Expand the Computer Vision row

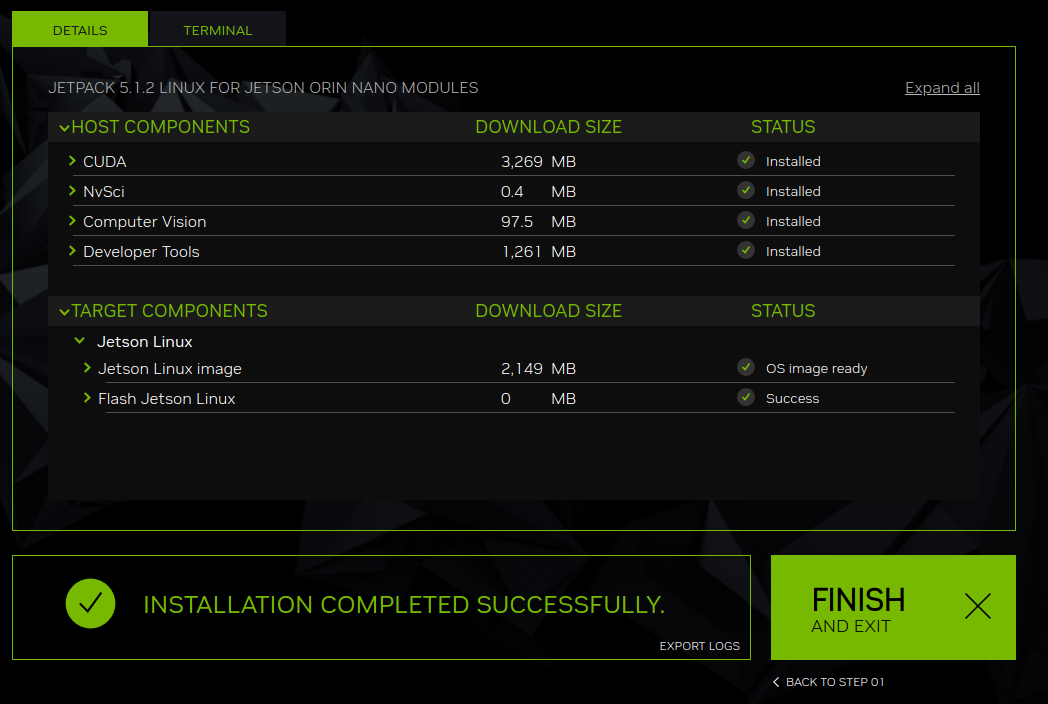coord(72,221)
